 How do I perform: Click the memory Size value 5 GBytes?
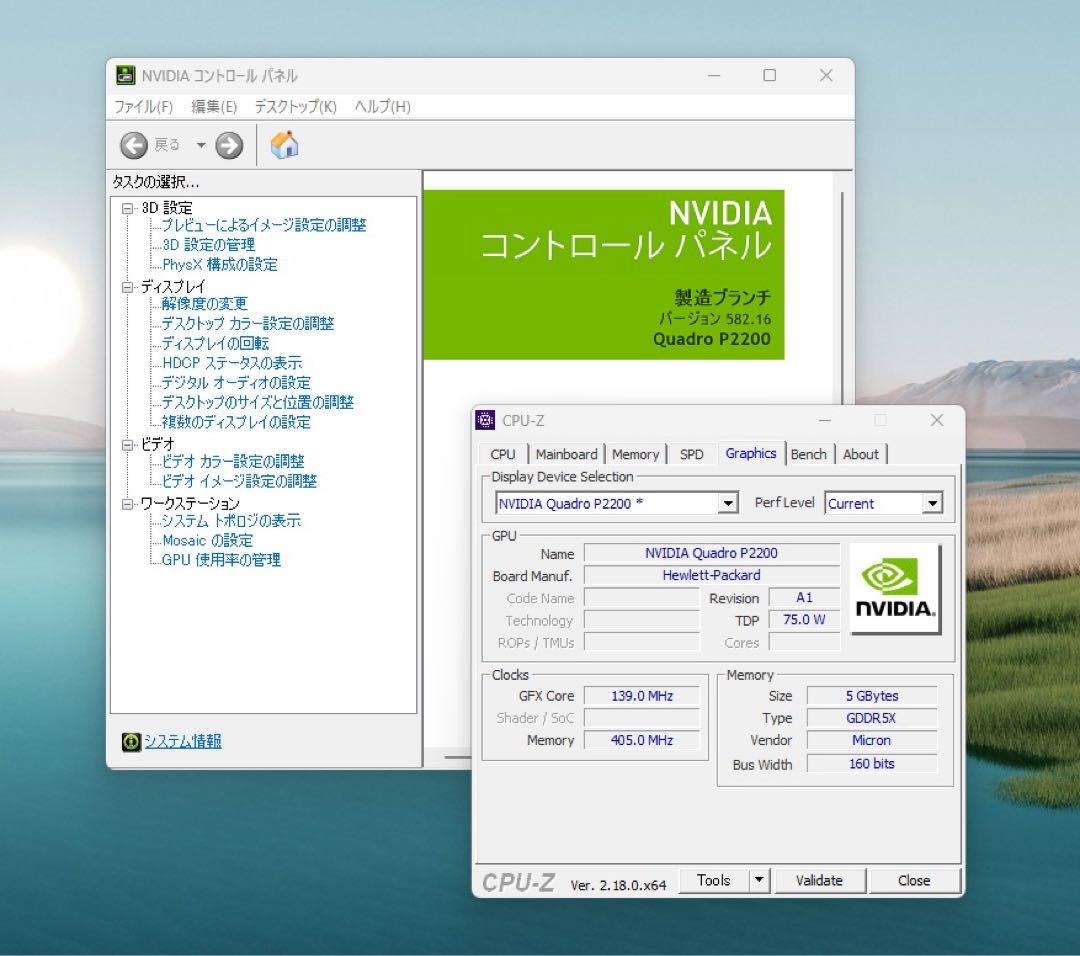click(x=872, y=696)
